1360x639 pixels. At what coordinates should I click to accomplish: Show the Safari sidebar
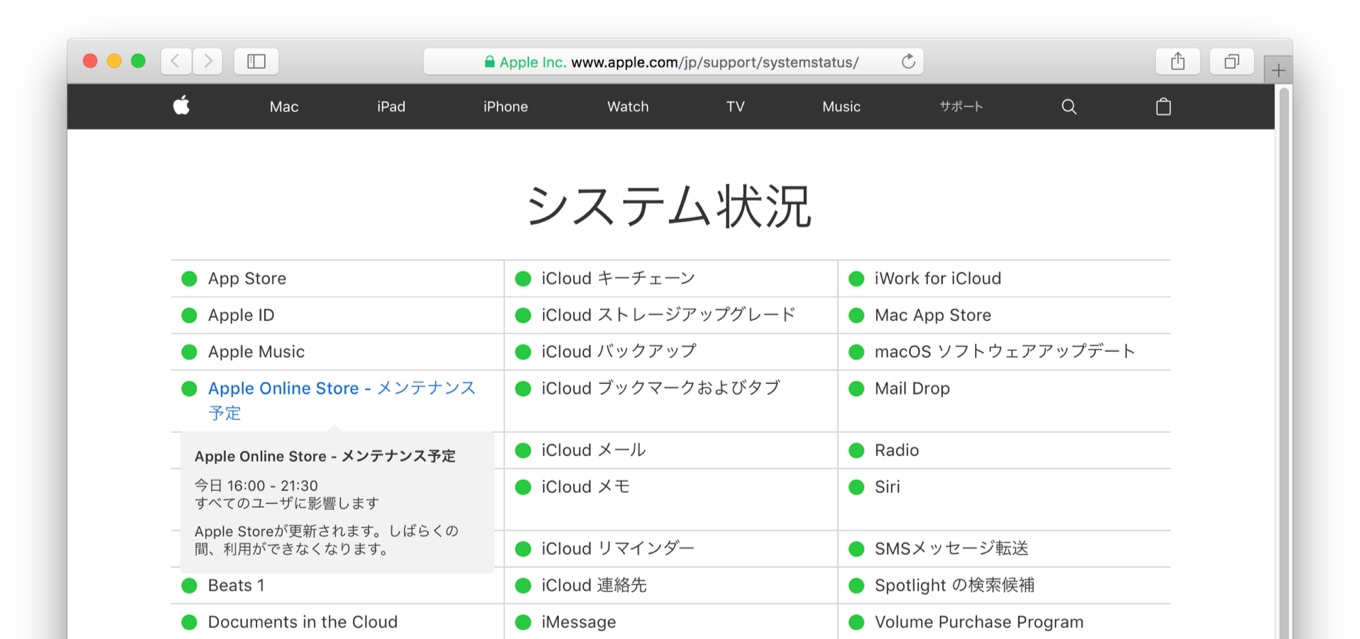256,62
